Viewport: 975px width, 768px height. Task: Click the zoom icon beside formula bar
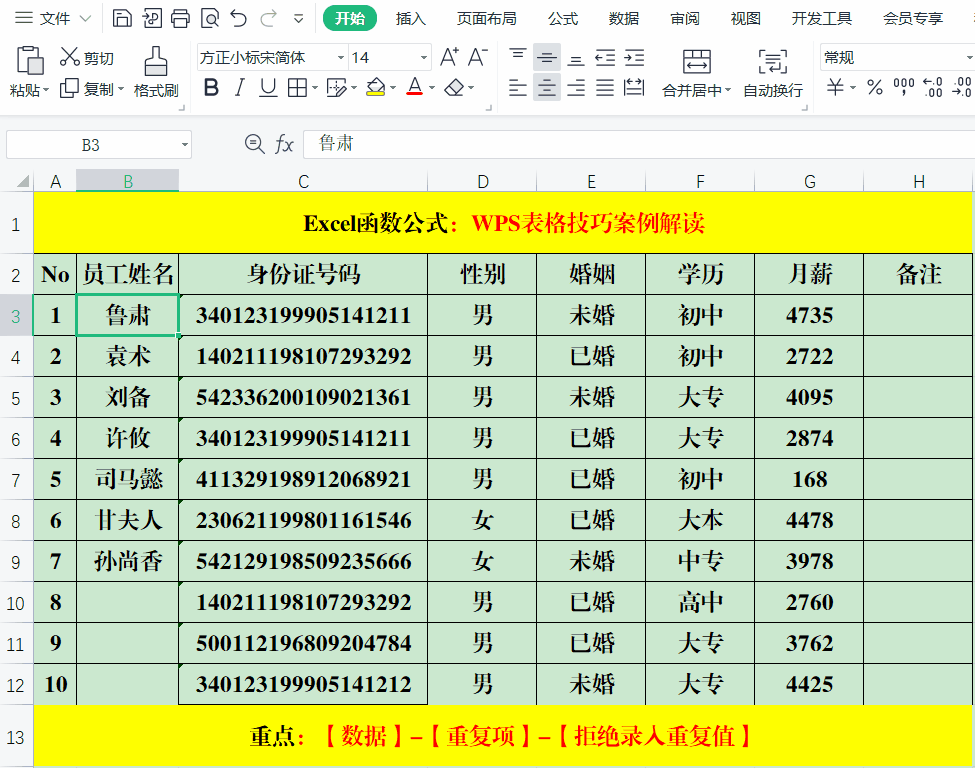click(x=254, y=145)
